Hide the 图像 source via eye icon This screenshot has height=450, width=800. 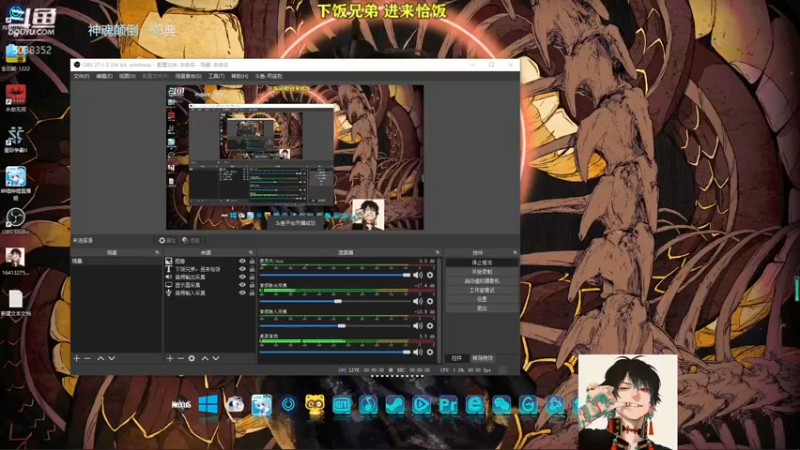point(242,261)
